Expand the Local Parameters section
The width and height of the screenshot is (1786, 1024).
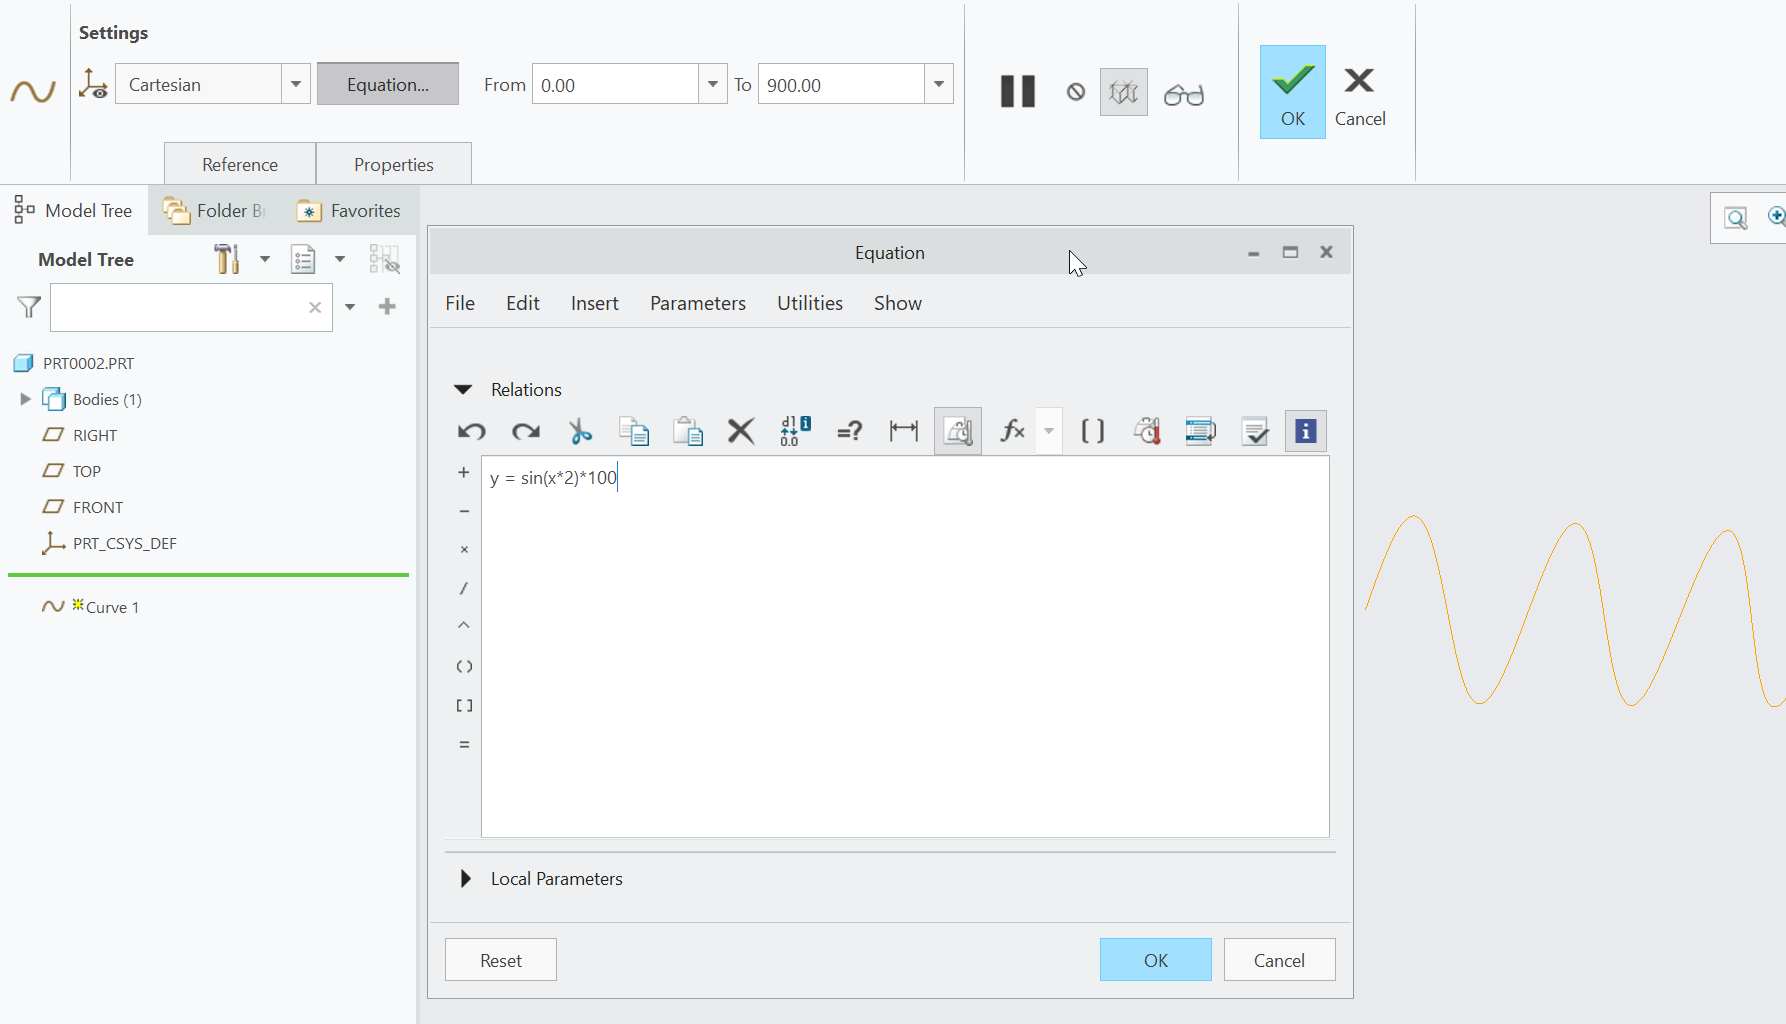click(466, 879)
